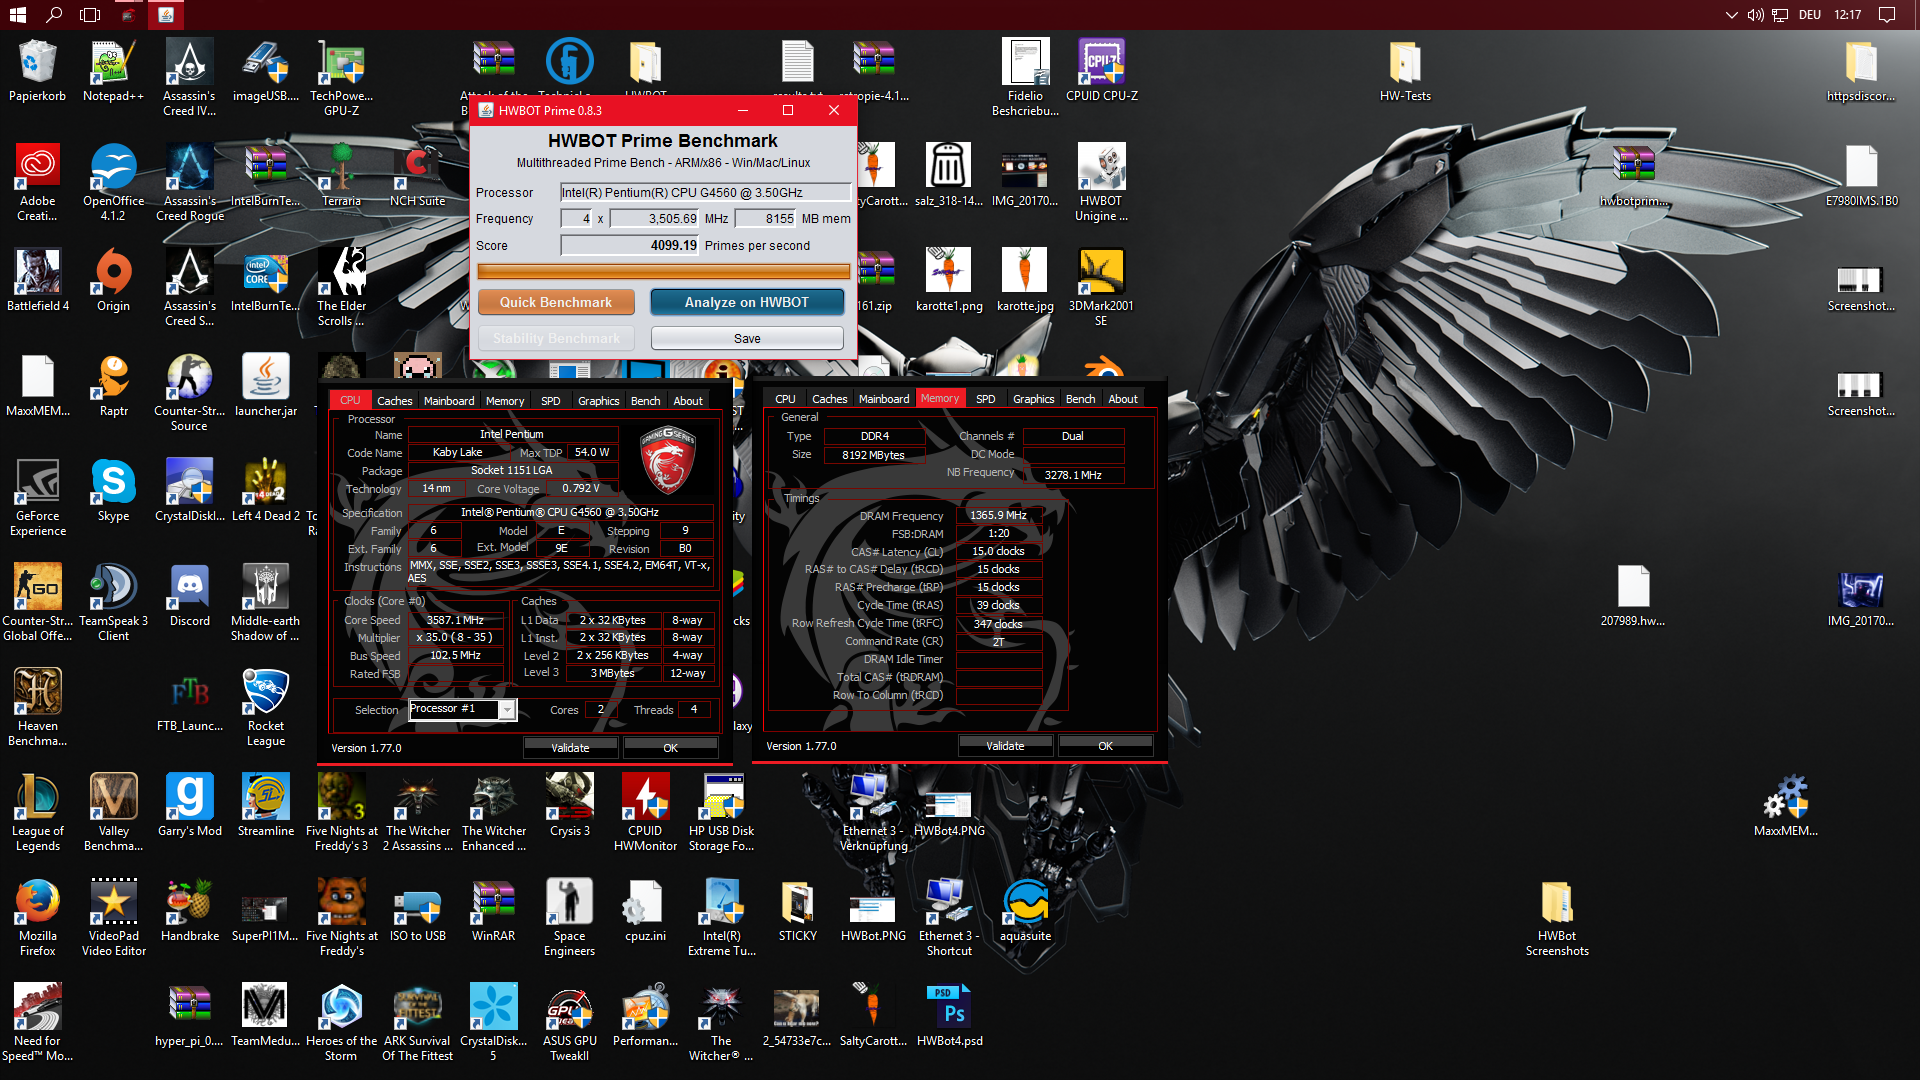The width and height of the screenshot is (1920, 1080).
Task: Click Analyze on HWBOT button
Action: pyautogui.click(x=747, y=302)
